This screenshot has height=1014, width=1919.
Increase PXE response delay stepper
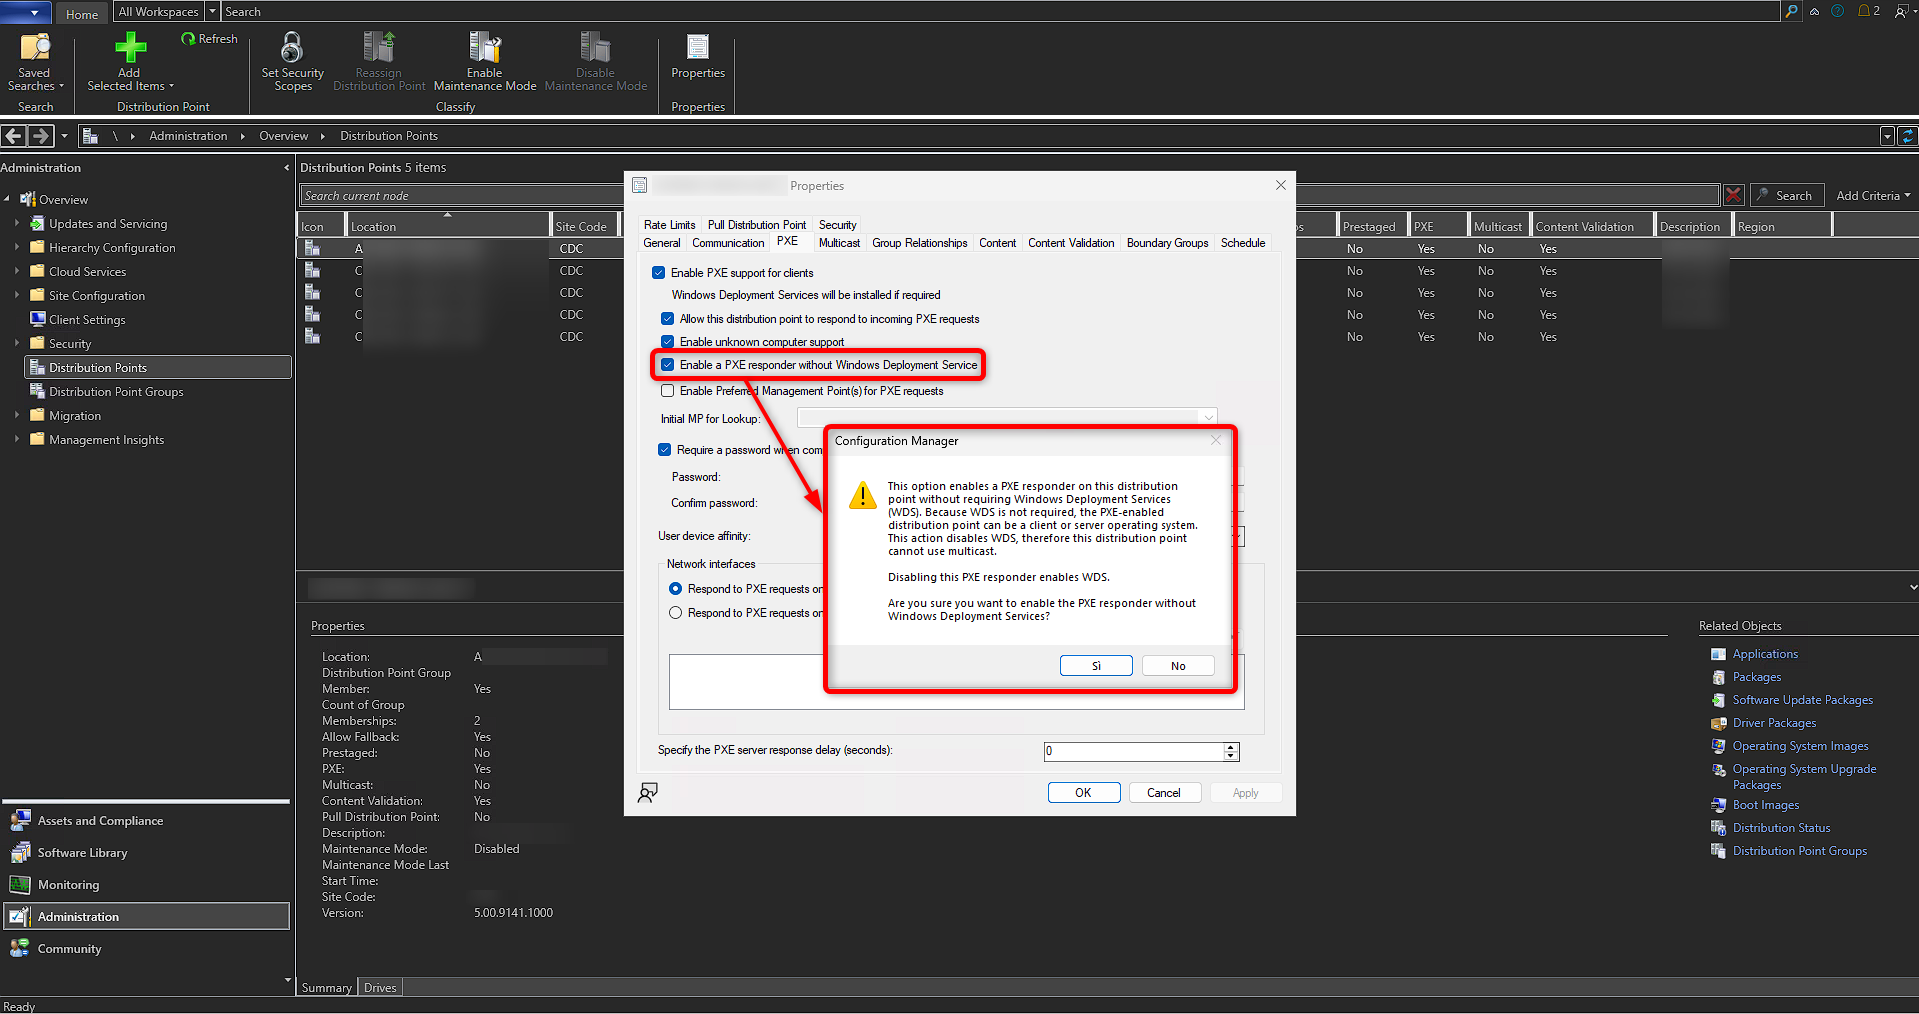pyautogui.click(x=1231, y=747)
